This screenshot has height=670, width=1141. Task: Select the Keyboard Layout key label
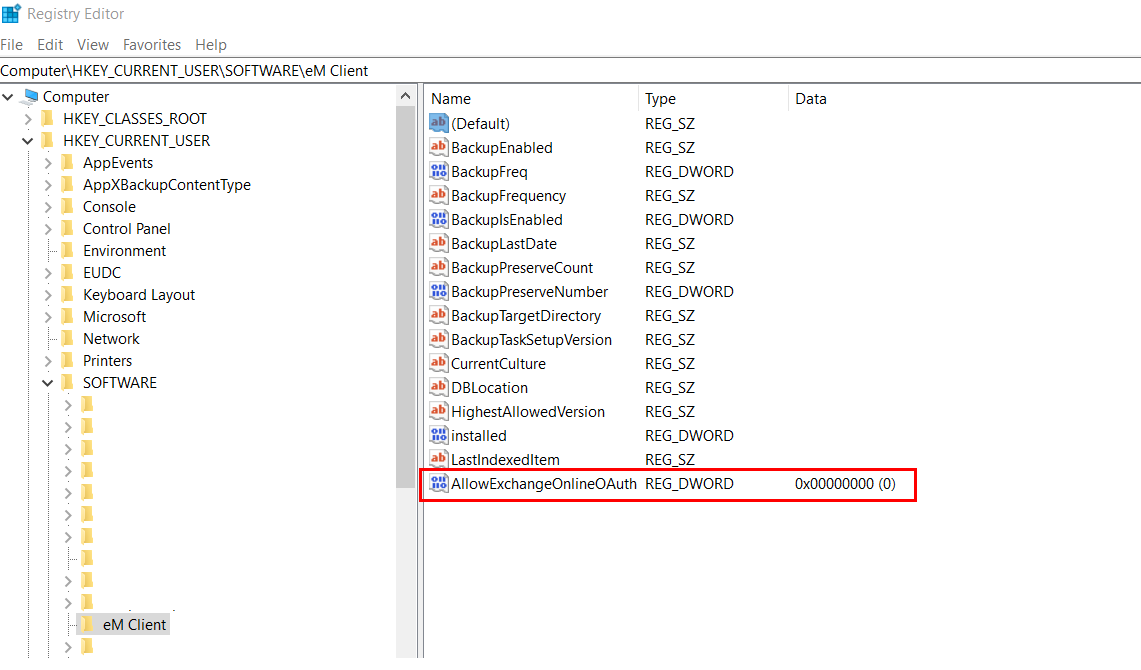tap(139, 295)
